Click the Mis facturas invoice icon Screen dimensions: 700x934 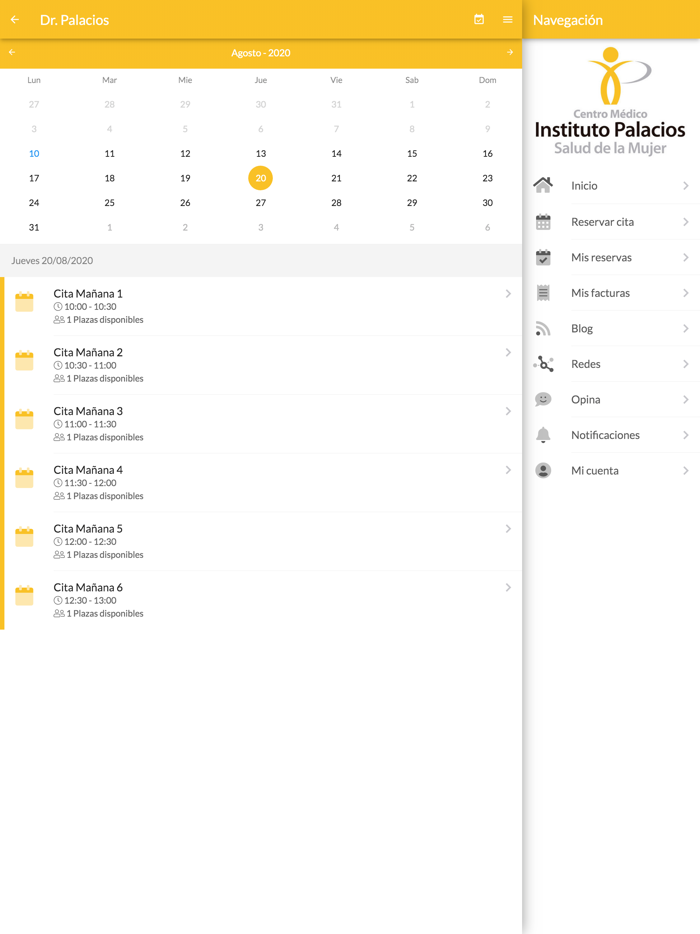[544, 292]
